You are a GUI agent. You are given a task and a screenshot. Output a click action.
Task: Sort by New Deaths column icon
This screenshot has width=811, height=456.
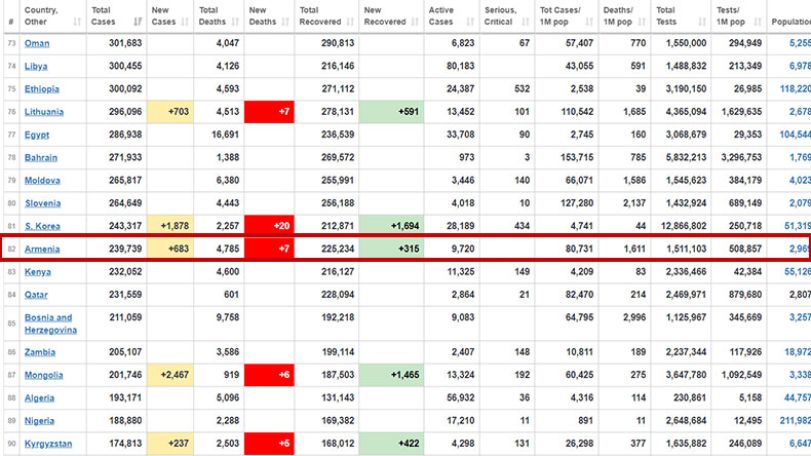click(286, 22)
